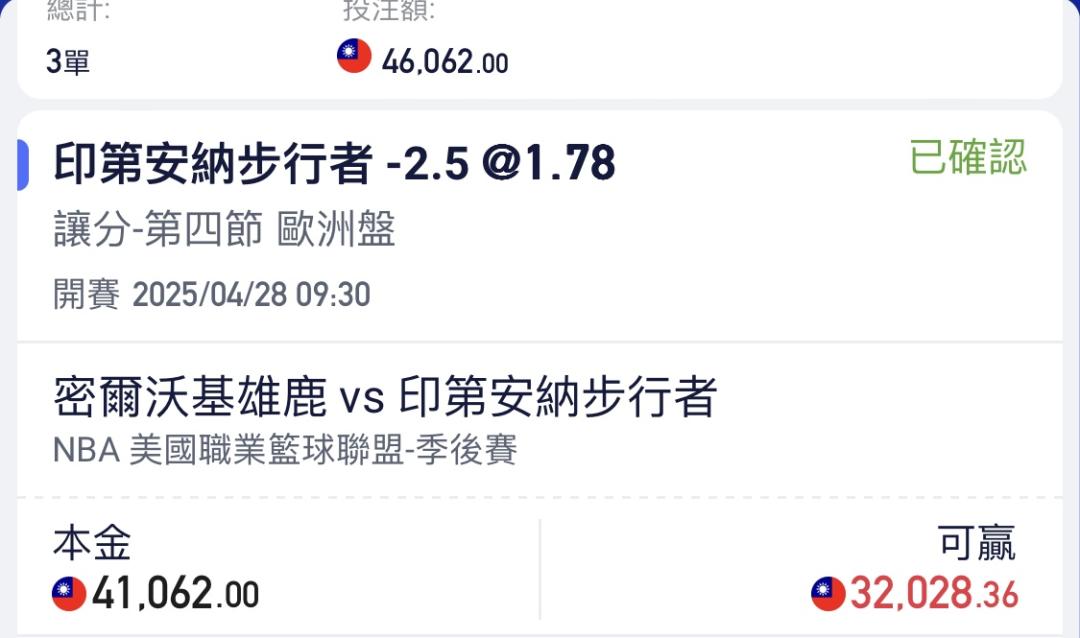This screenshot has width=1080, height=638.
Task: Select the 讓分-第四節 歐洲盤 bet type text
Action: coord(225,229)
